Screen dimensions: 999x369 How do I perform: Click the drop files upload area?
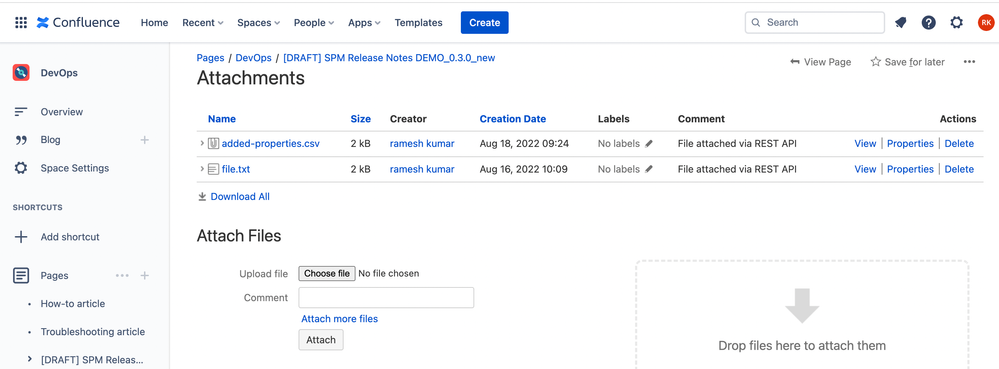tap(802, 315)
